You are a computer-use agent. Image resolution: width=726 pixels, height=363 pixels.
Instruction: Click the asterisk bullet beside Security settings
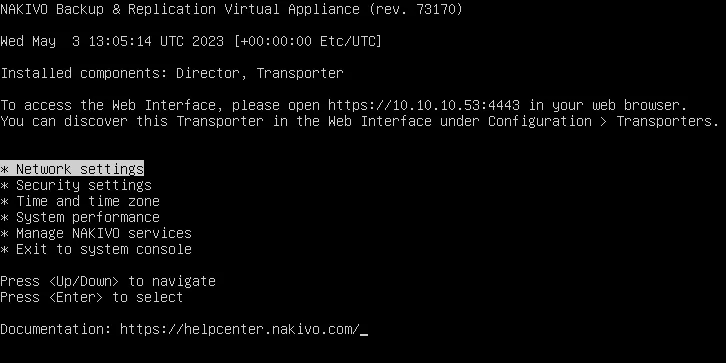(4, 186)
